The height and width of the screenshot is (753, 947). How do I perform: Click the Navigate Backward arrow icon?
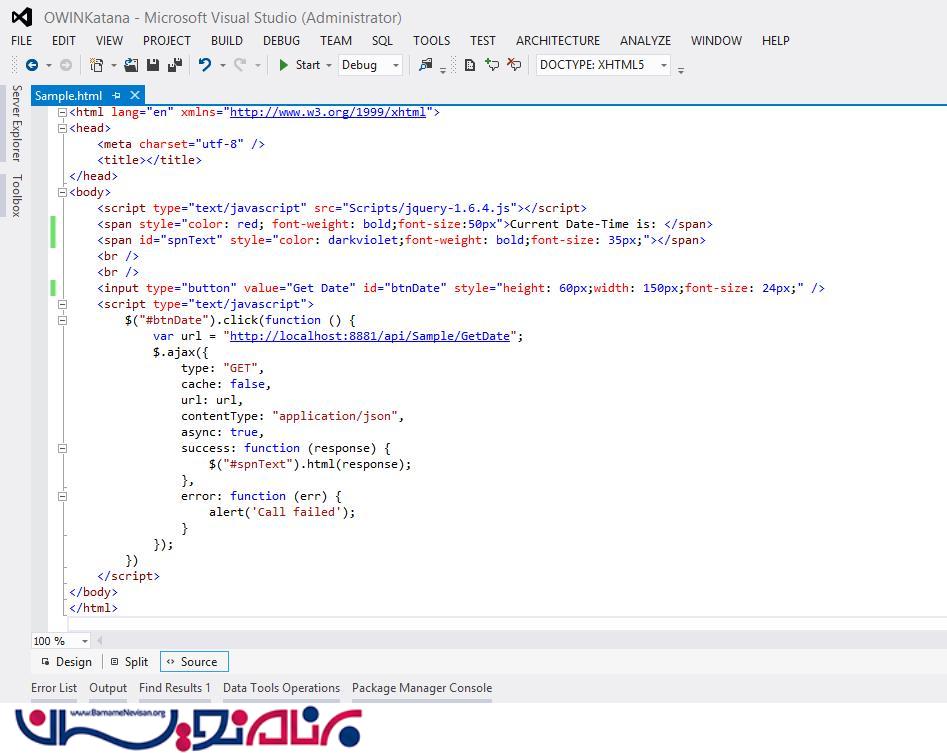pos(32,65)
